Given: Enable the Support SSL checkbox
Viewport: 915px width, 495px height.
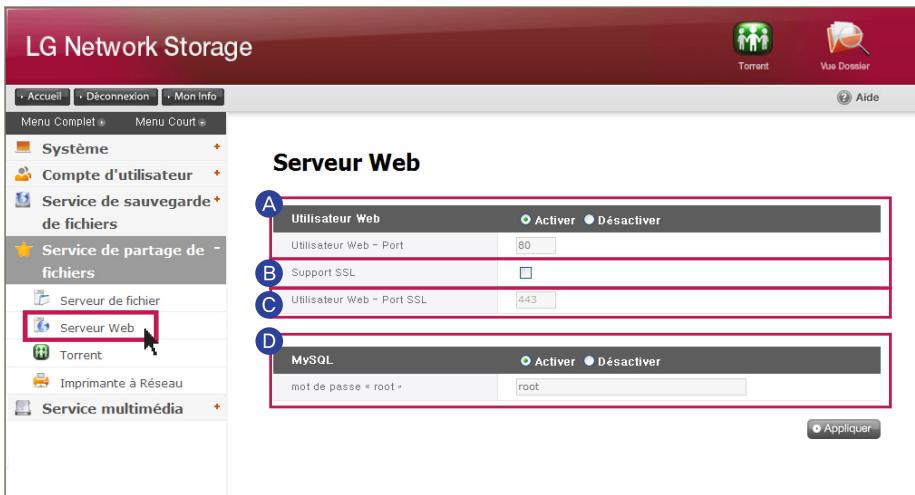Looking at the screenshot, I should (526, 273).
